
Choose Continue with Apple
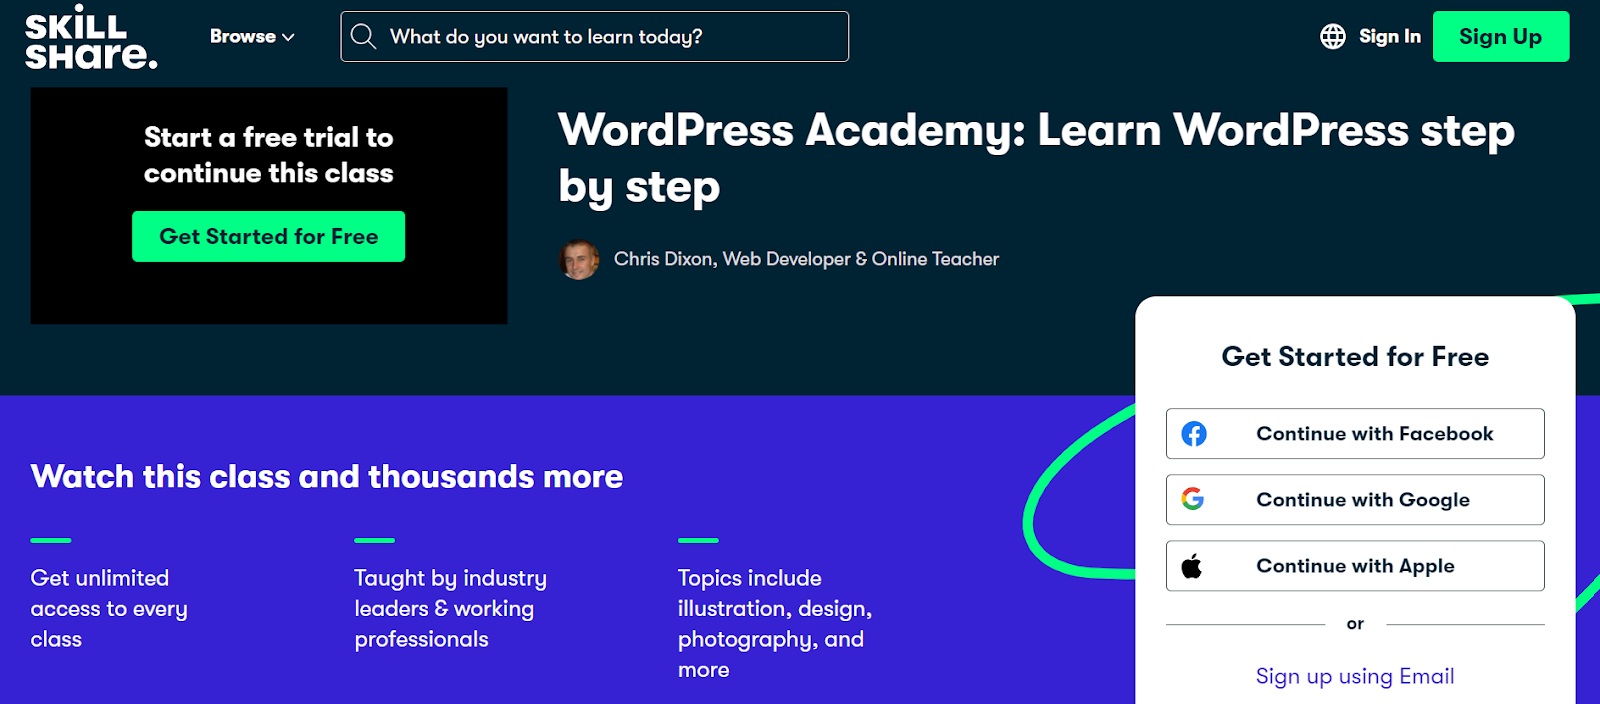click(1355, 566)
